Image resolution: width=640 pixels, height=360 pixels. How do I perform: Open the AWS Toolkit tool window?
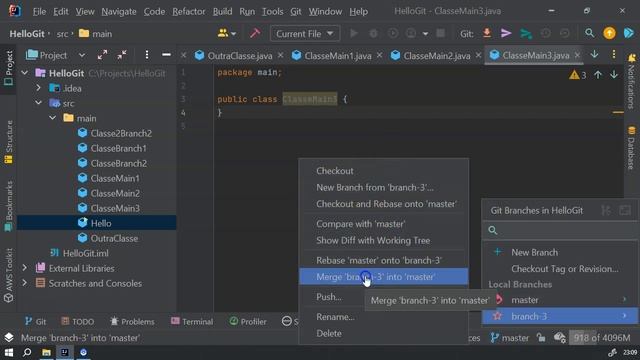[x=8, y=276]
